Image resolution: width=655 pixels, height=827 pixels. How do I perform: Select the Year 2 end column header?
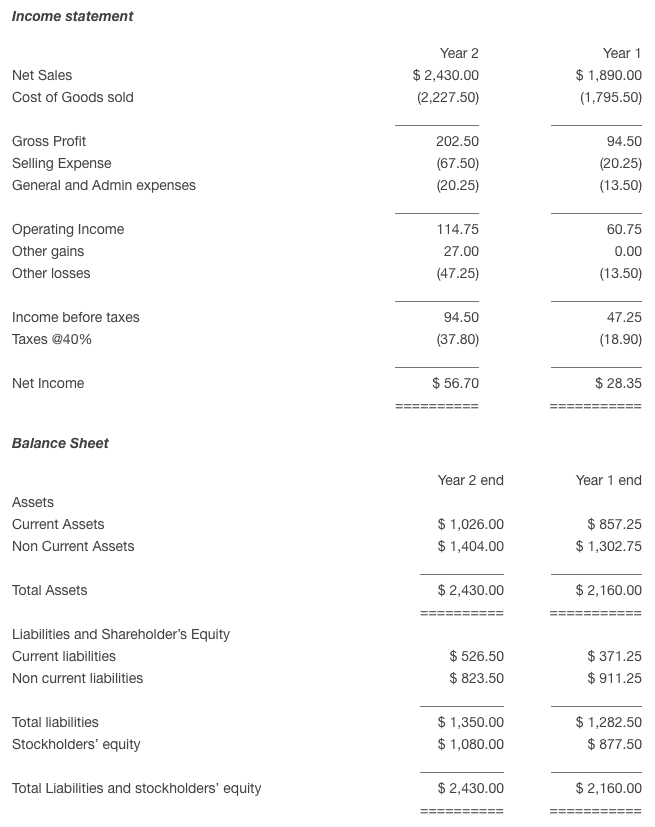click(x=470, y=480)
